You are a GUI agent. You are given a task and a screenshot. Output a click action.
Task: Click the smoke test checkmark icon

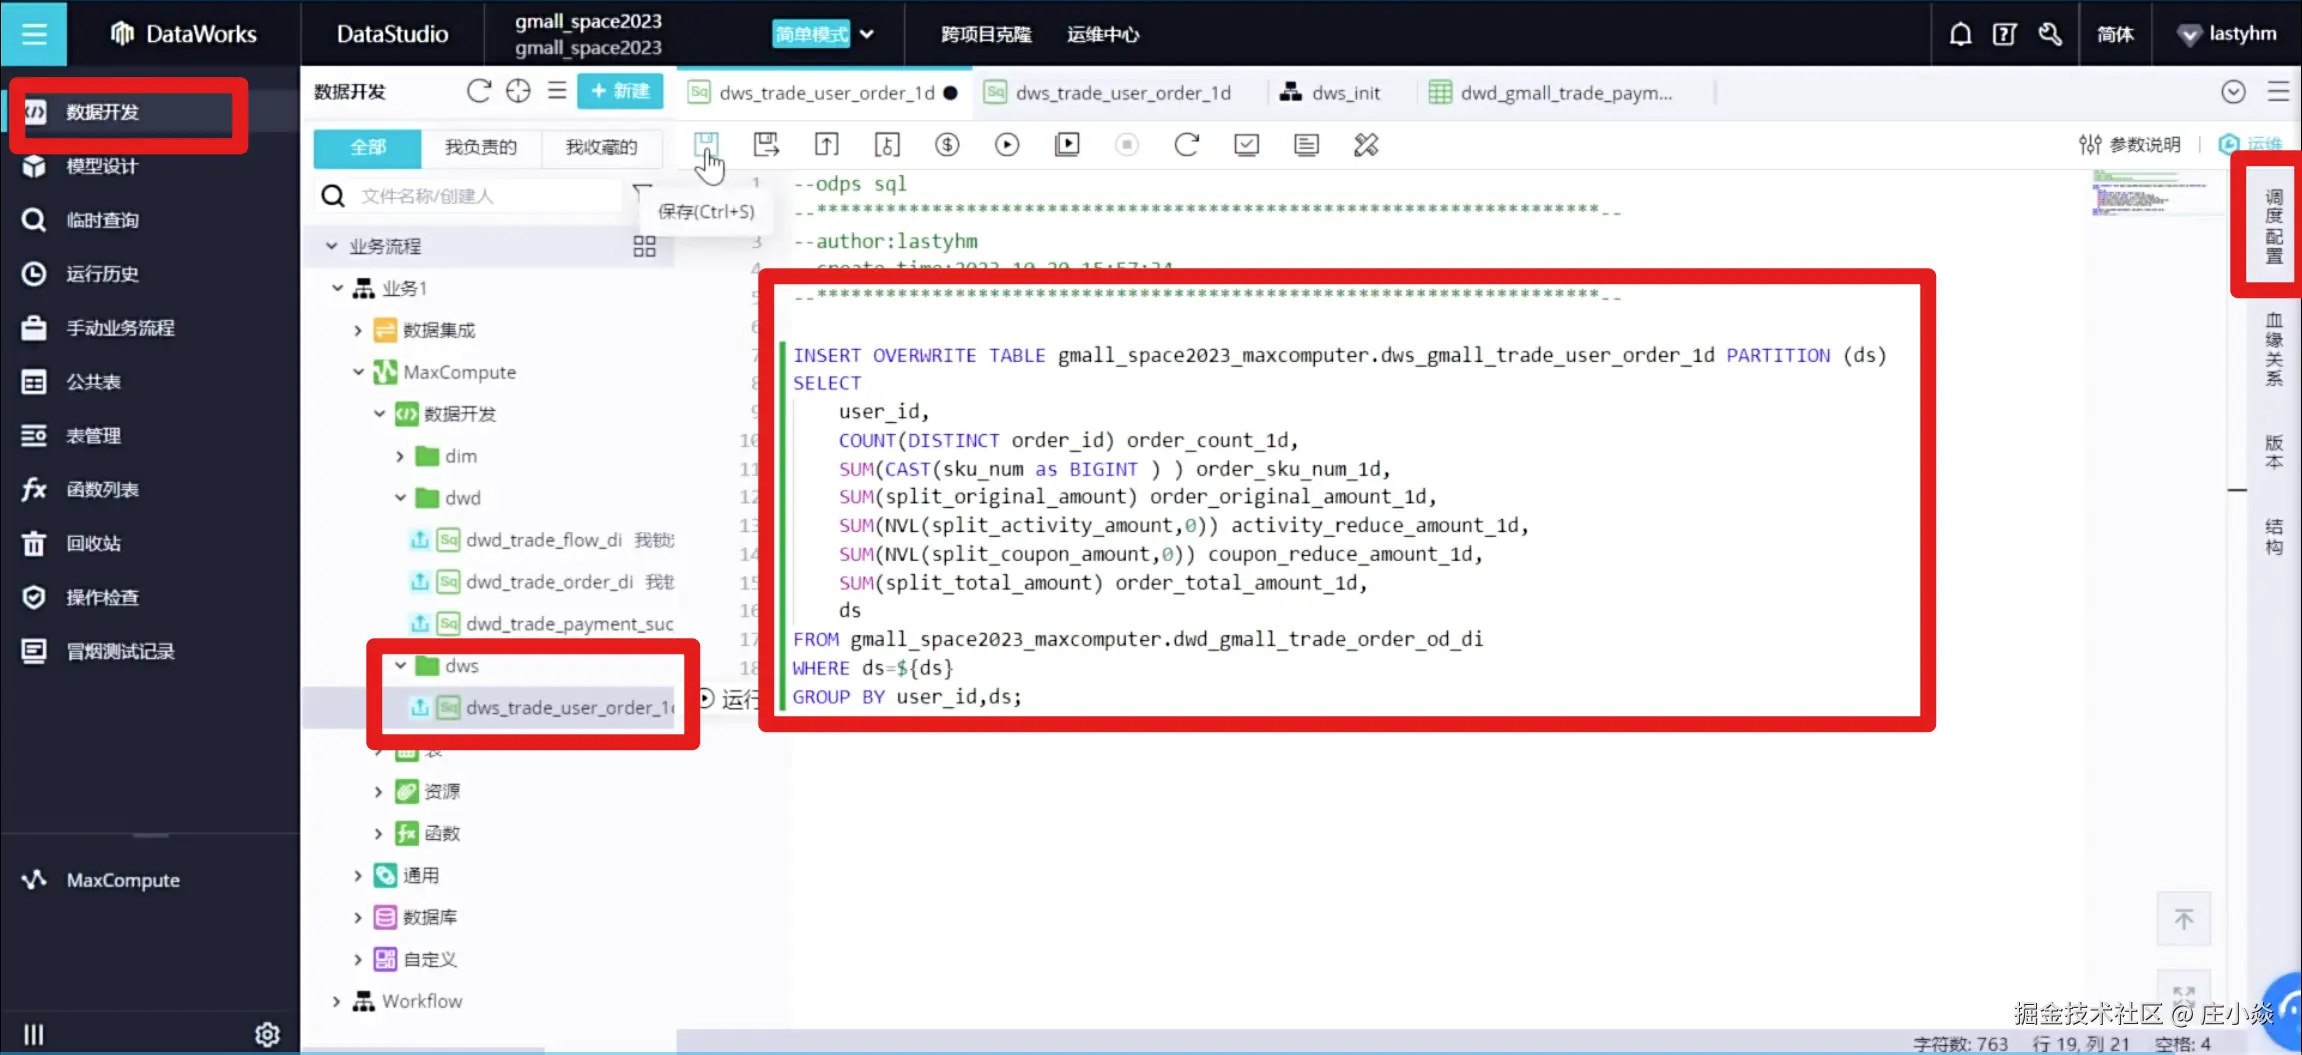pyautogui.click(x=1246, y=145)
